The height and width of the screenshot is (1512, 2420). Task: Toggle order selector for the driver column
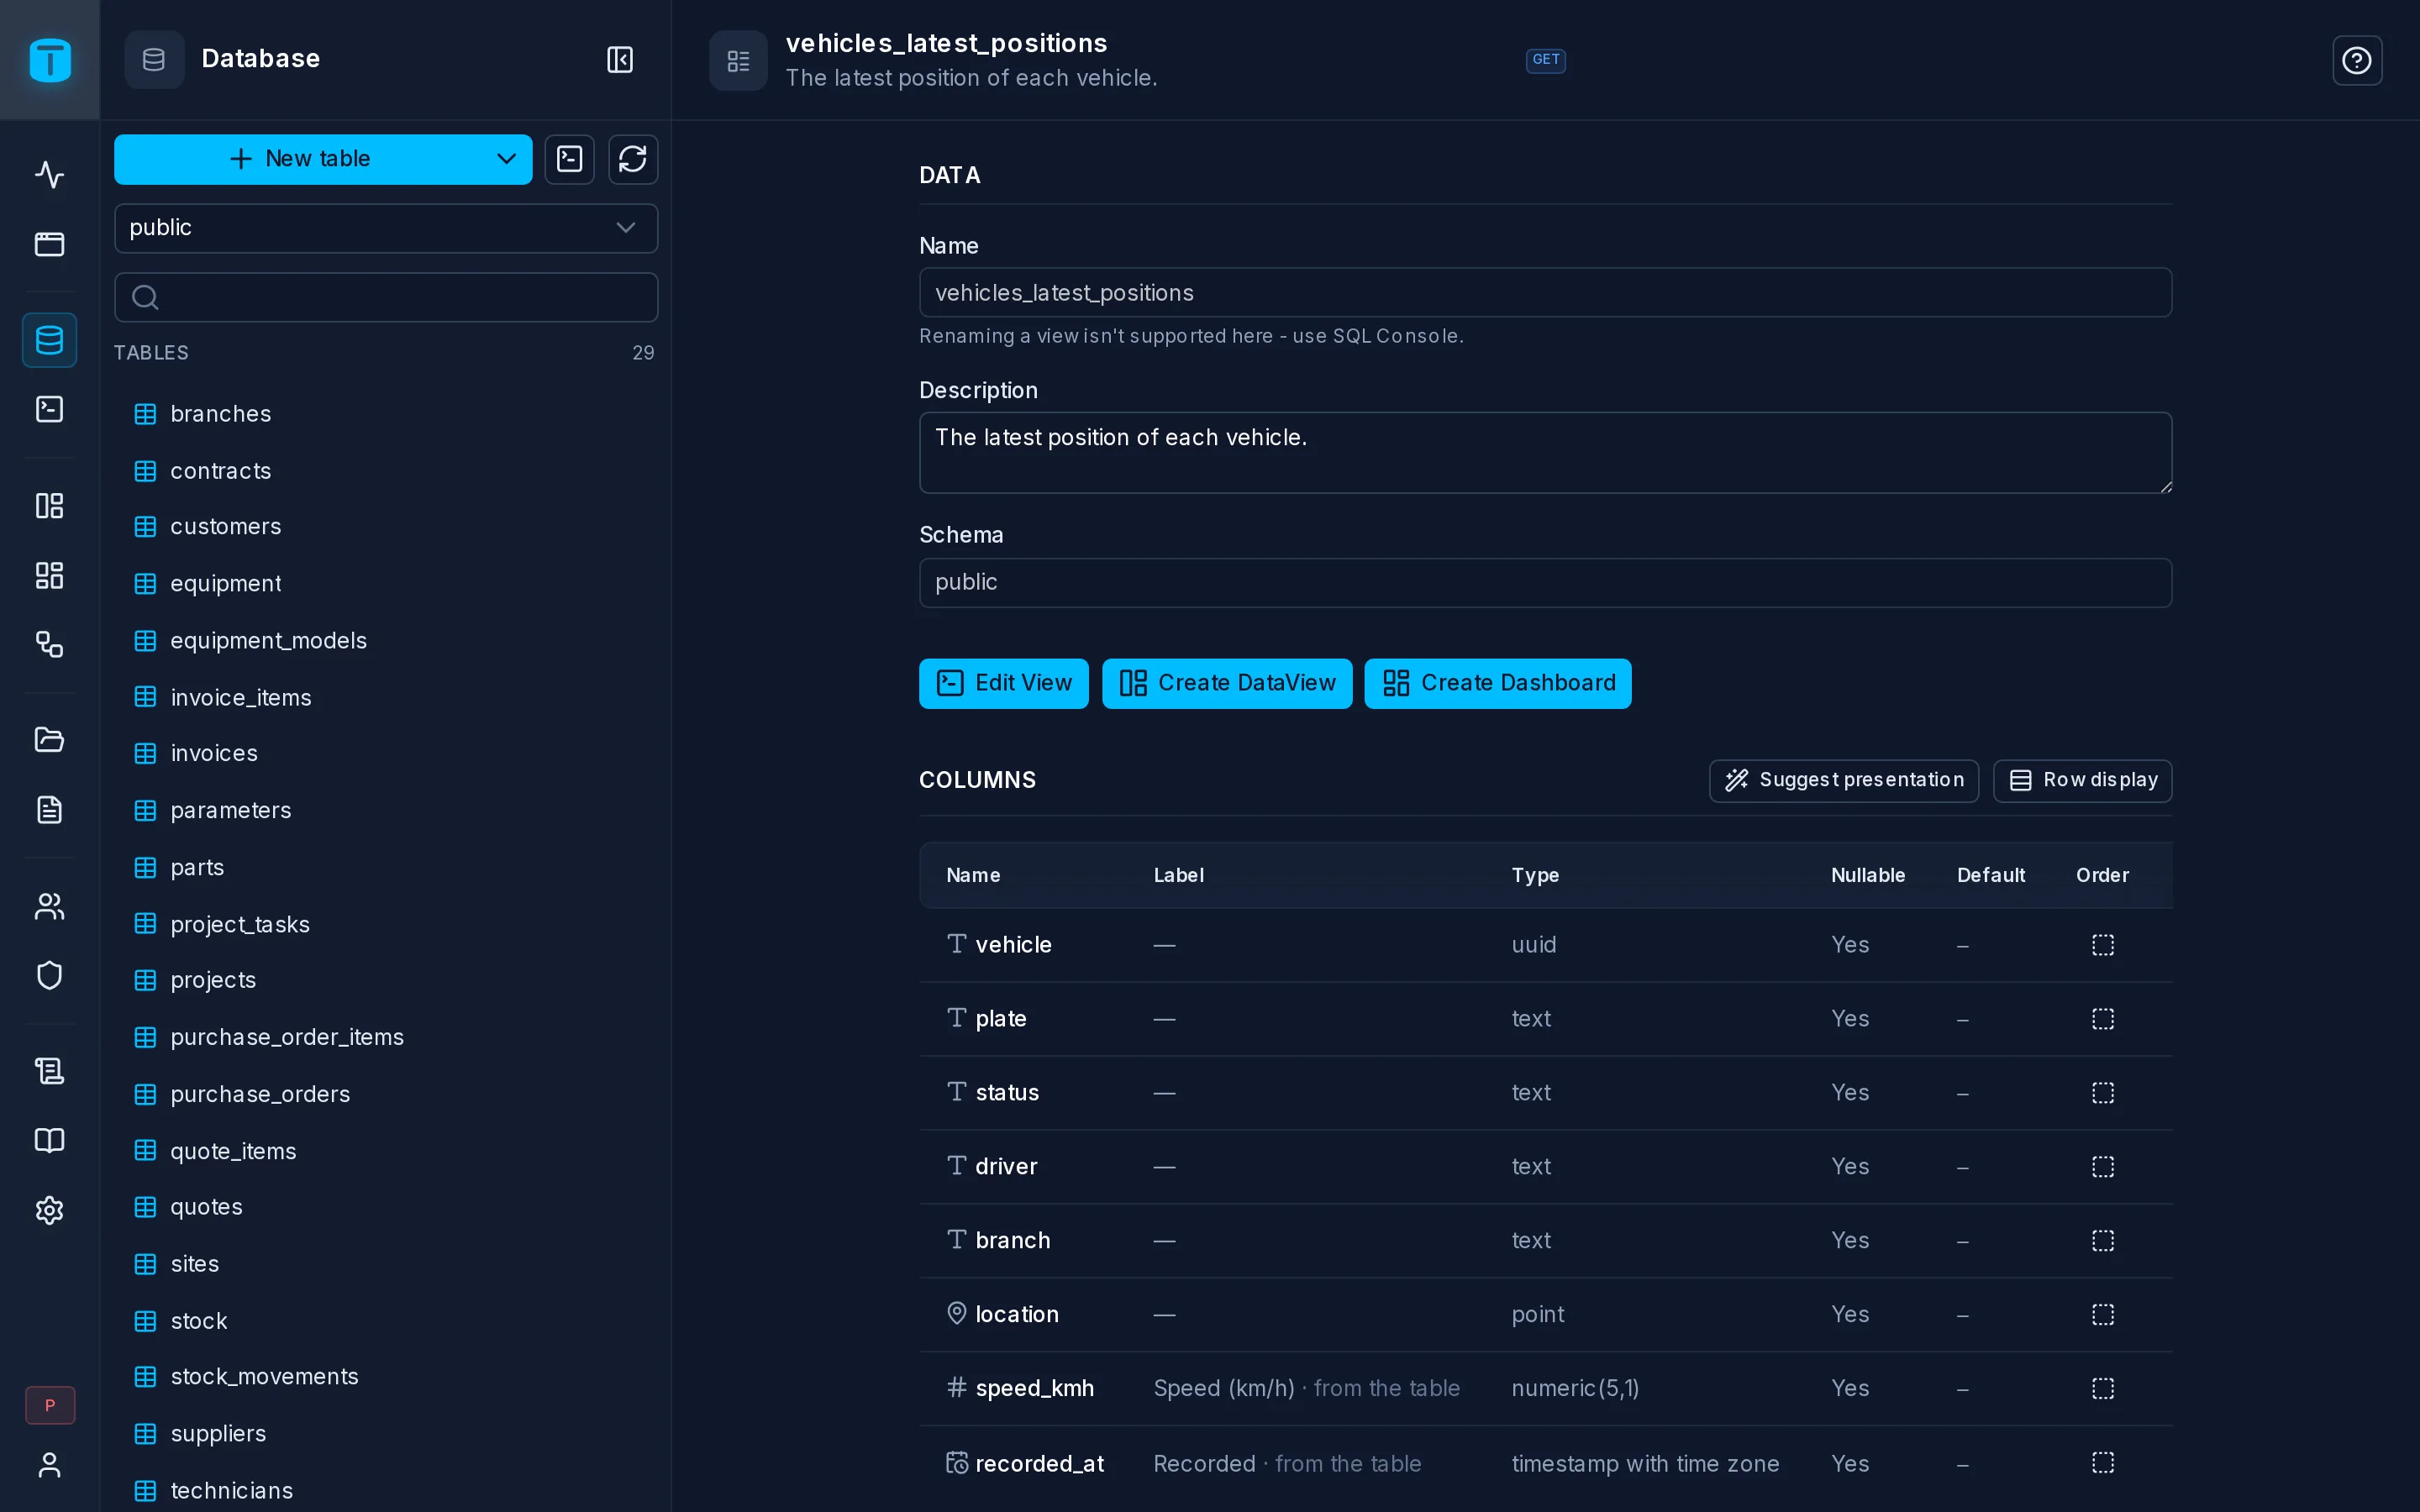(x=2103, y=1167)
